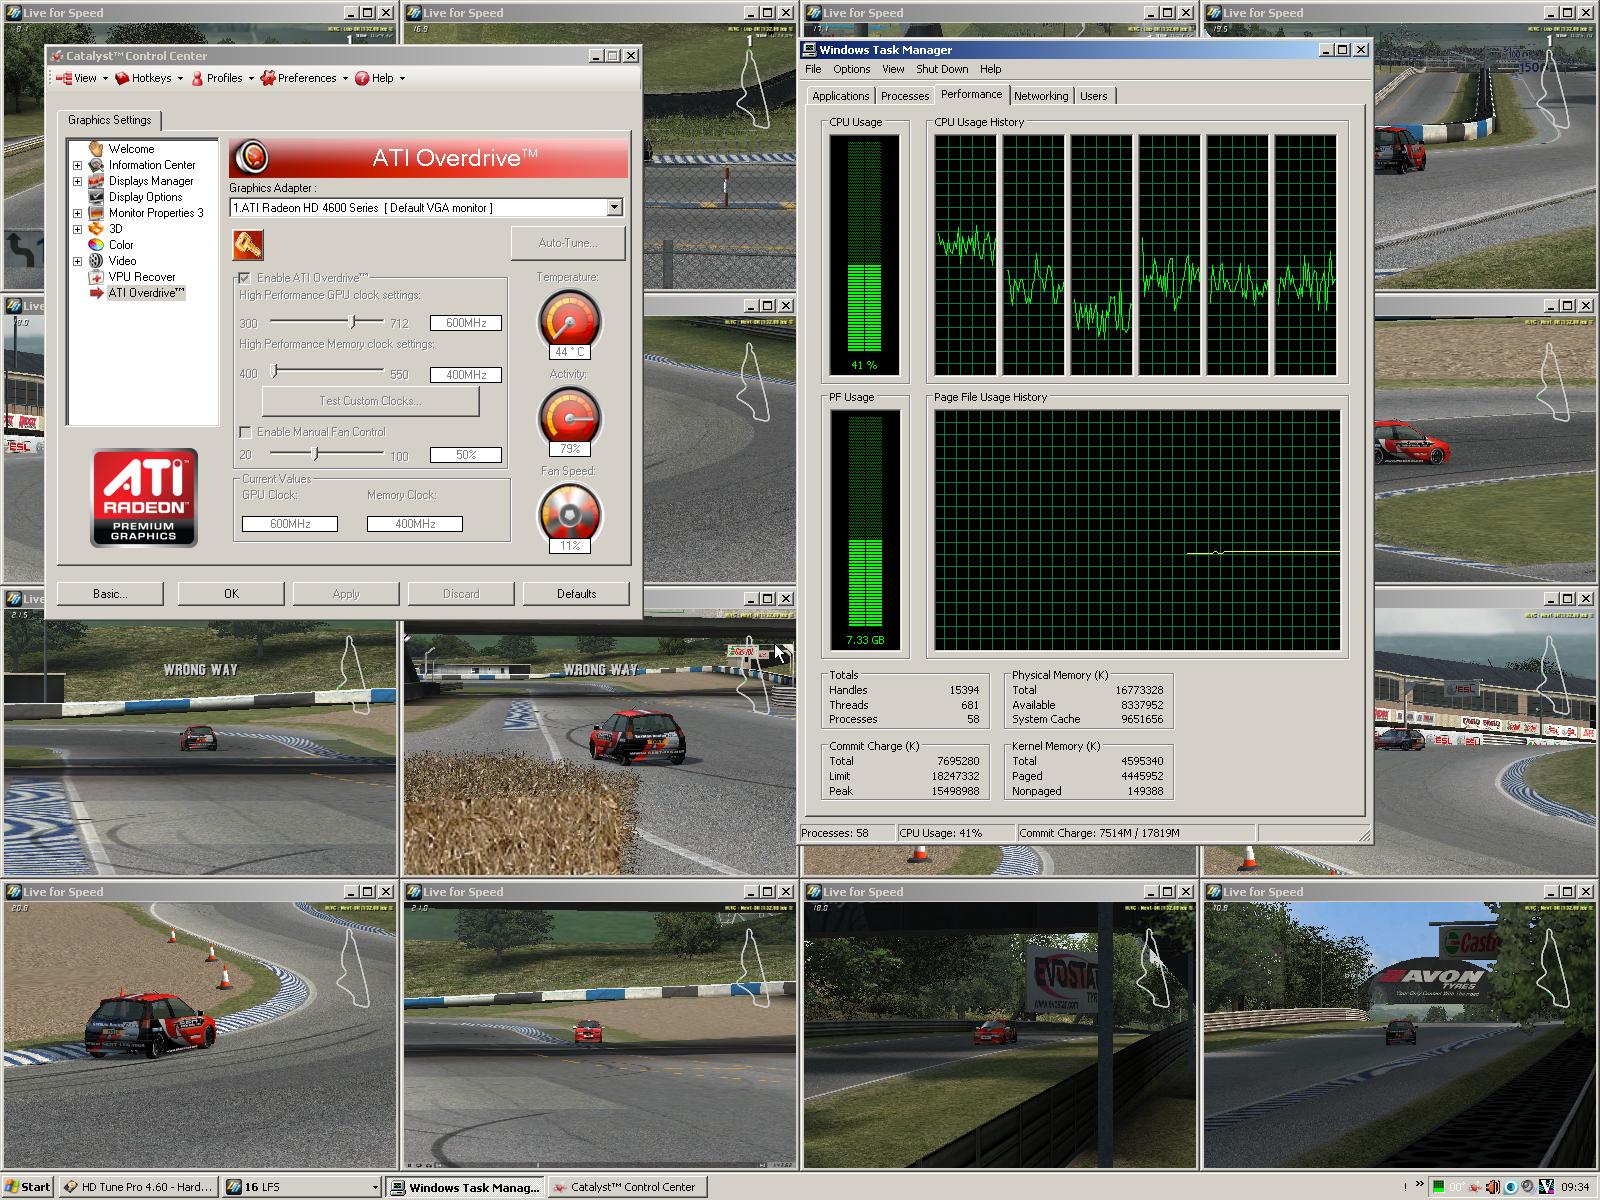
Task: Click the Basic... button
Action: (x=110, y=594)
